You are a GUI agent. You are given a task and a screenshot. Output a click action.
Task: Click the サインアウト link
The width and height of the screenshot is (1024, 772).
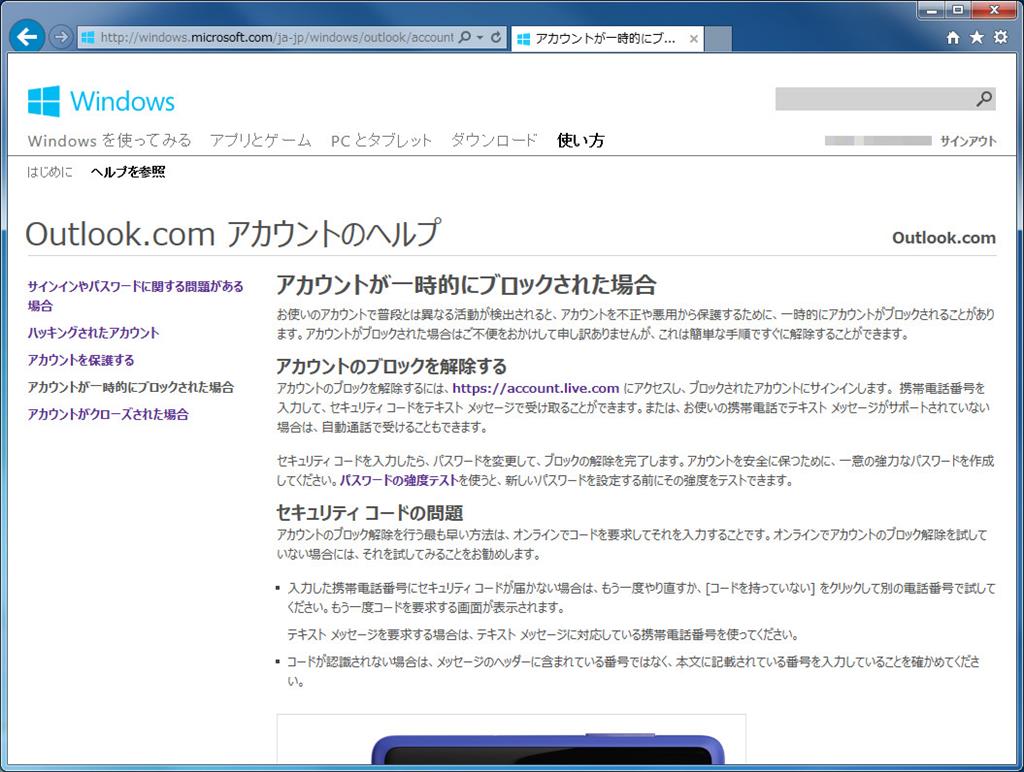968,141
